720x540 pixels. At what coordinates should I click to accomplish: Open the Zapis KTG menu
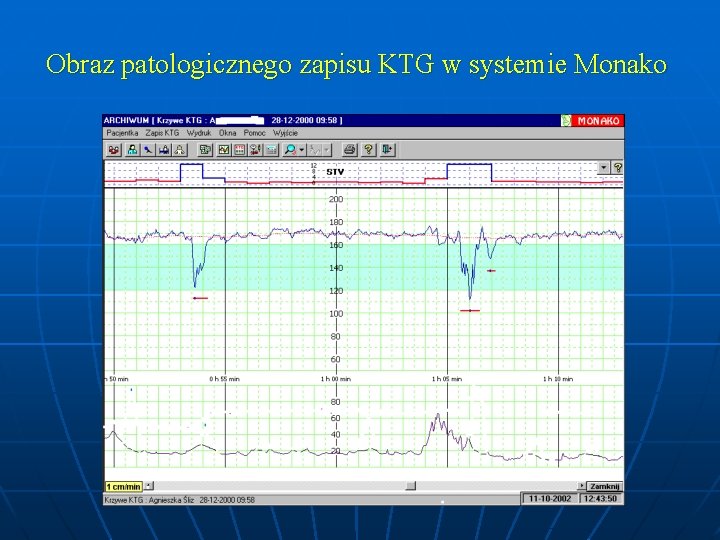click(163, 133)
